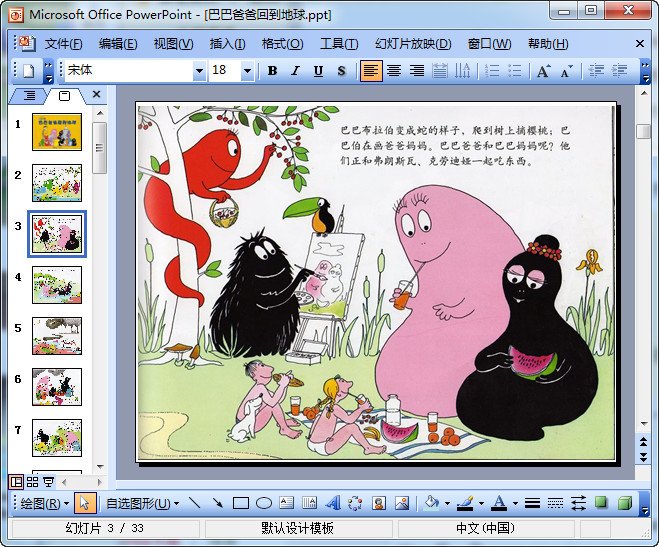Screen dimensions: 659x547
Task: Expand standard toolbar options arrow
Action: click(49, 71)
